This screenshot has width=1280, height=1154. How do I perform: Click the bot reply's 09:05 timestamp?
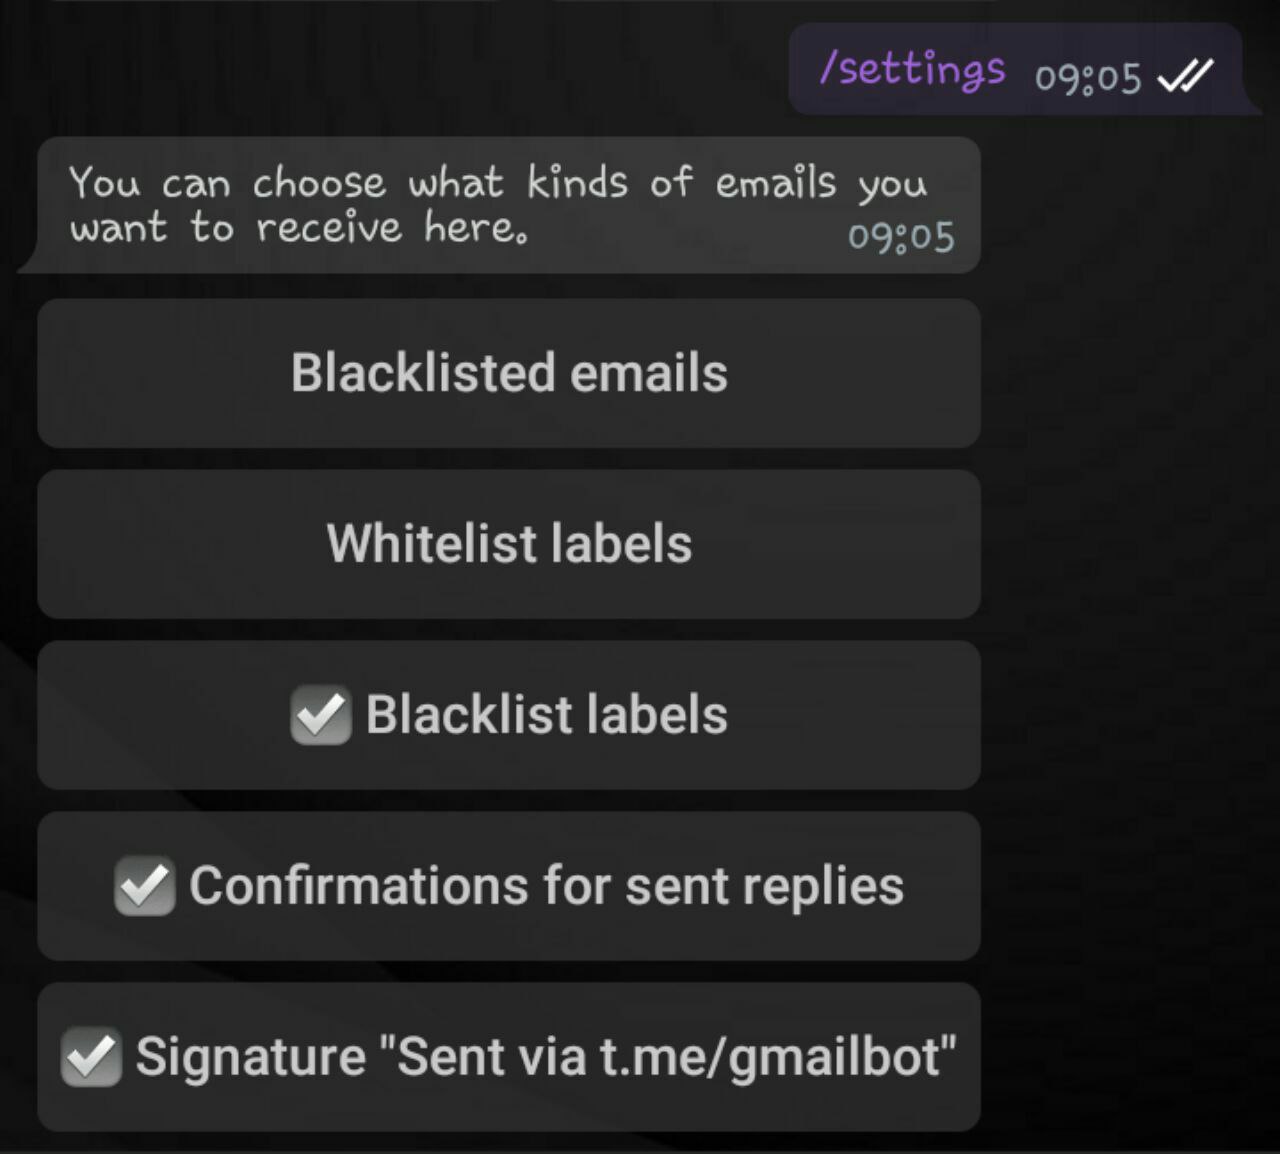(x=901, y=237)
